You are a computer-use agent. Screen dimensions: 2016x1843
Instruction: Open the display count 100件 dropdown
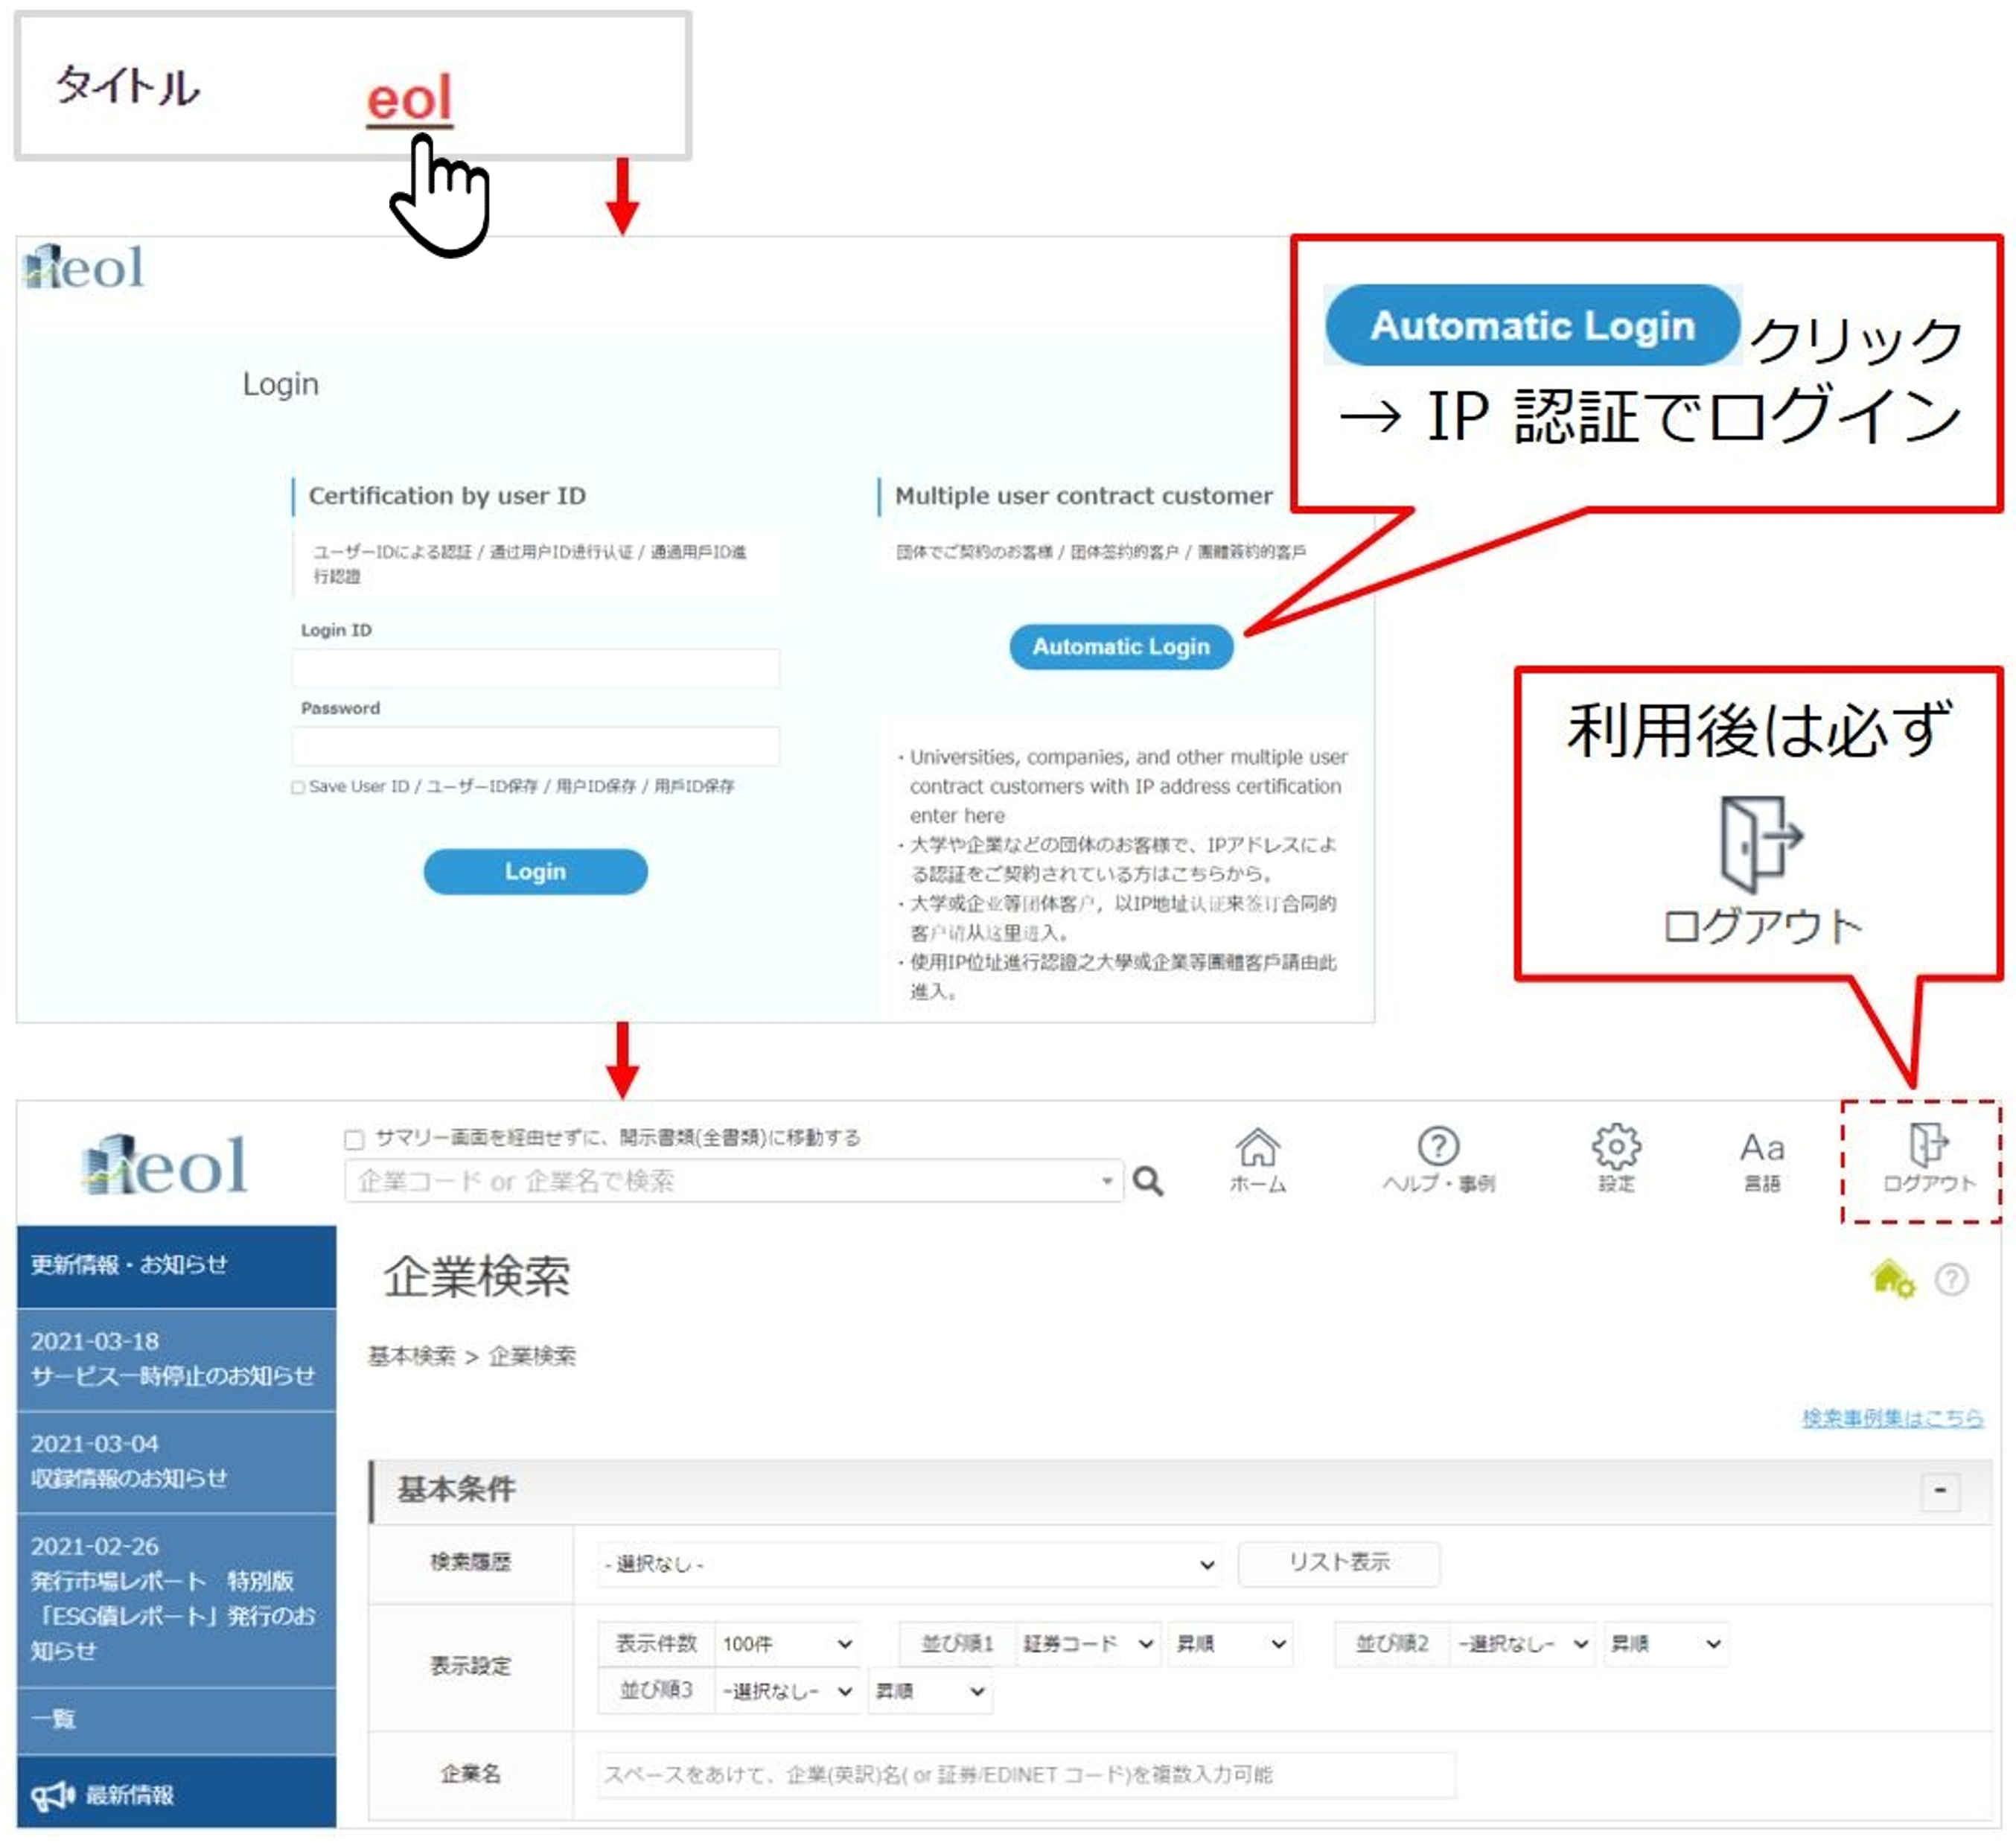click(786, 1645)
